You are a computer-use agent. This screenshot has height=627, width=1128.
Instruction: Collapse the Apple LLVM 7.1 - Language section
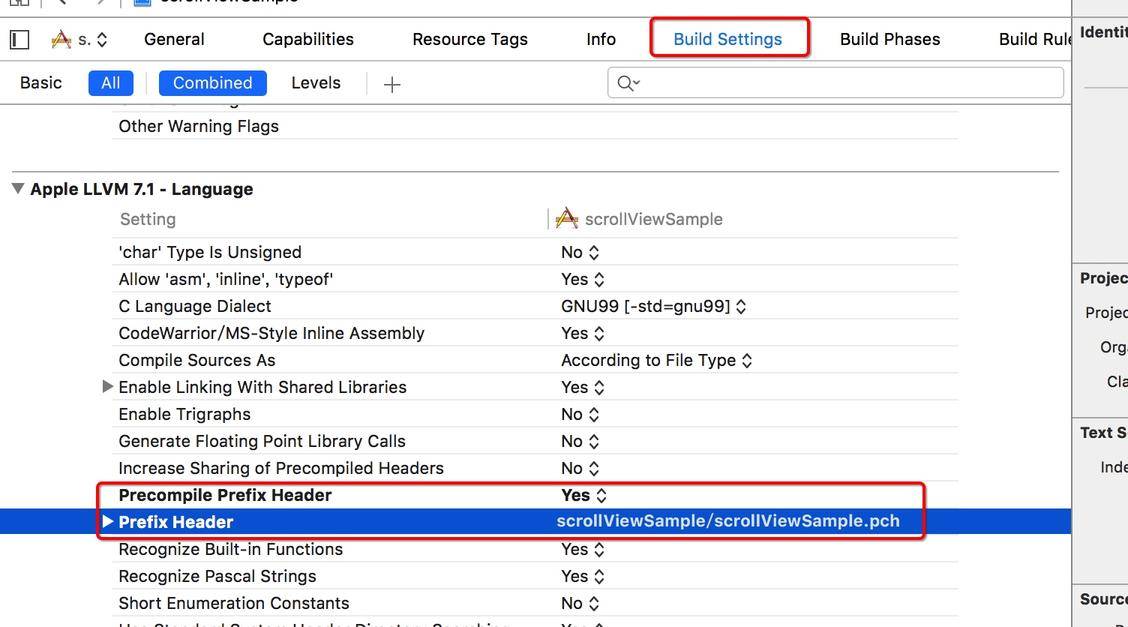(x=18, y=188)
